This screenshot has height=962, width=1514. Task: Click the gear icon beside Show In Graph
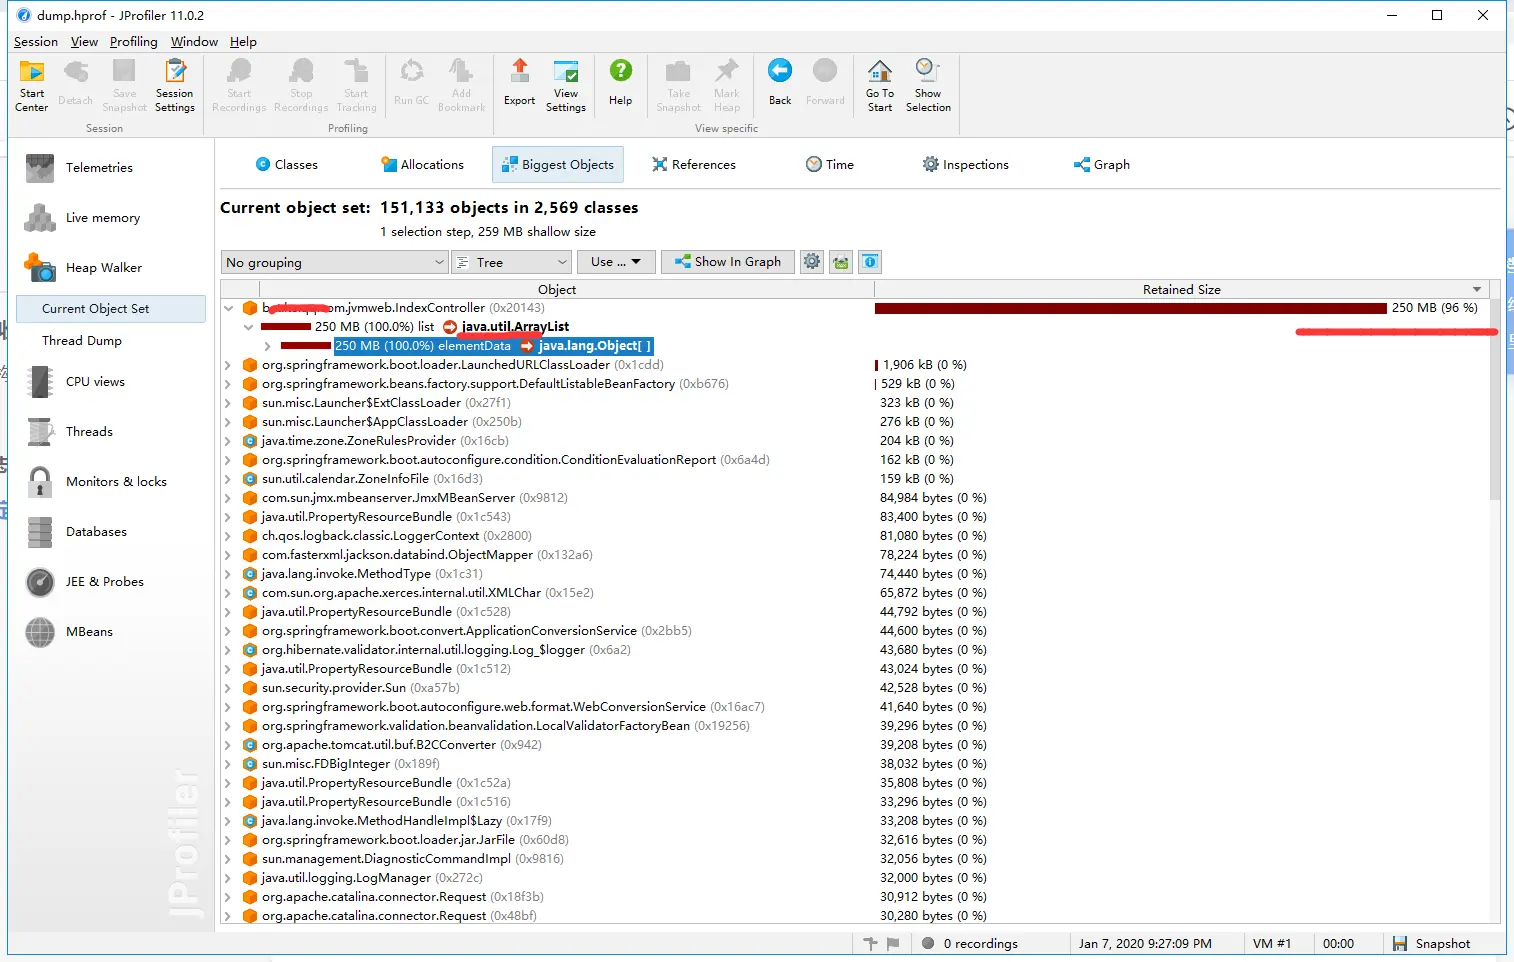[x=812, y=262]
